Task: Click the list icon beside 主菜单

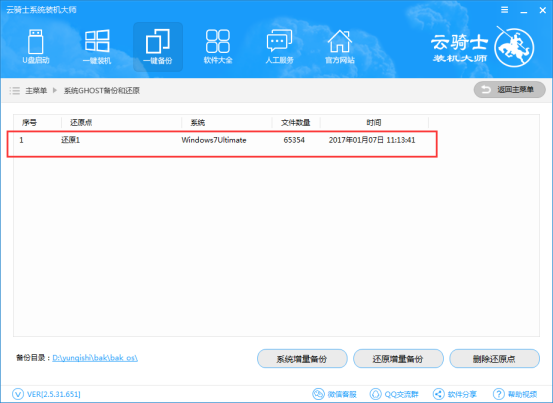Action: (14, 91)
